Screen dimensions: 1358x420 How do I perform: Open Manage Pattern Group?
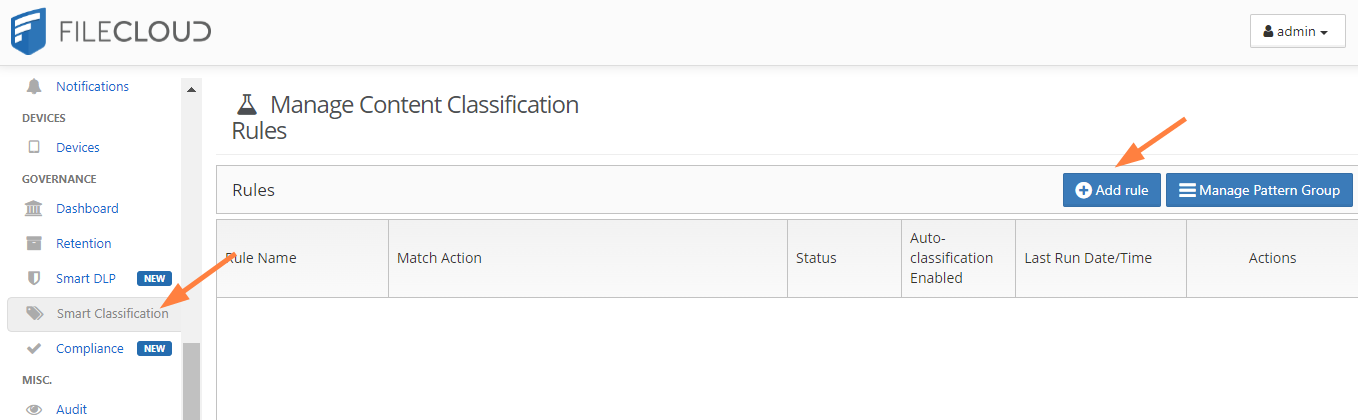click(1259, 190)
